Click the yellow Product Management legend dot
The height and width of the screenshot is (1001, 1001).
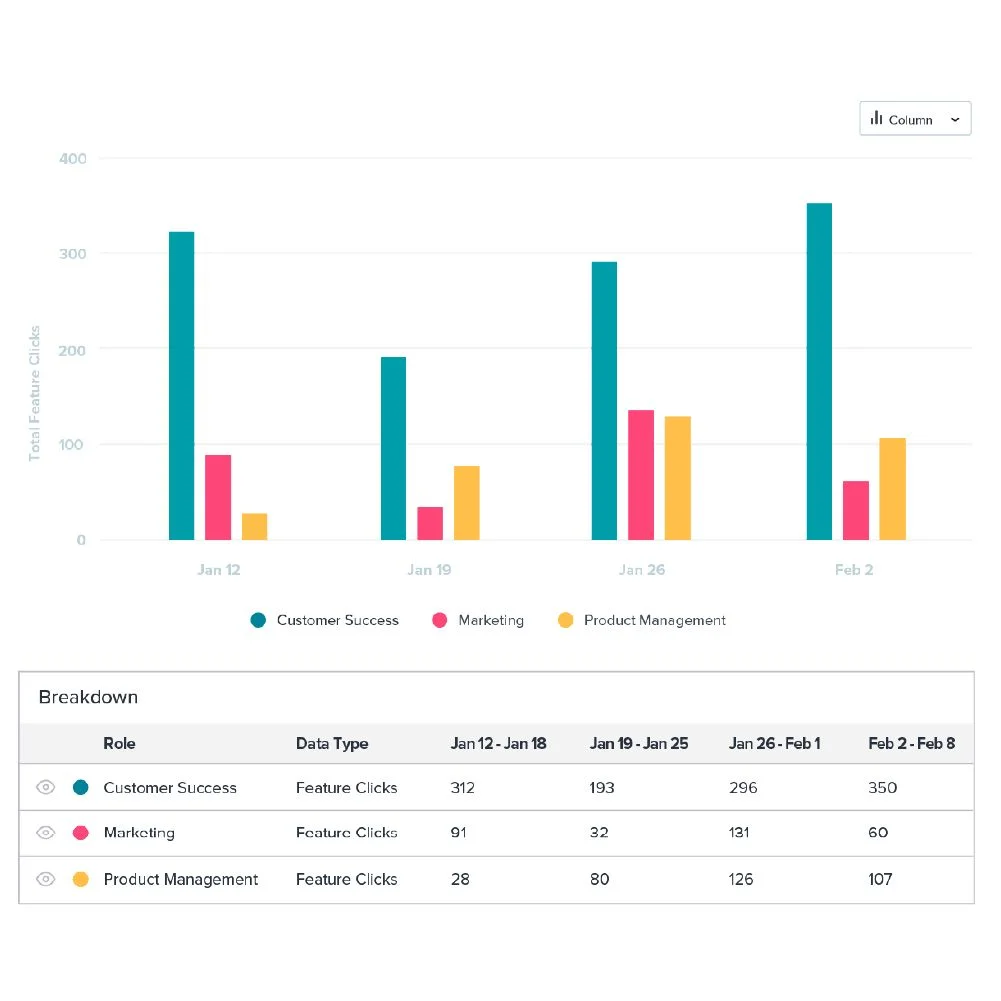click(566, 620)
